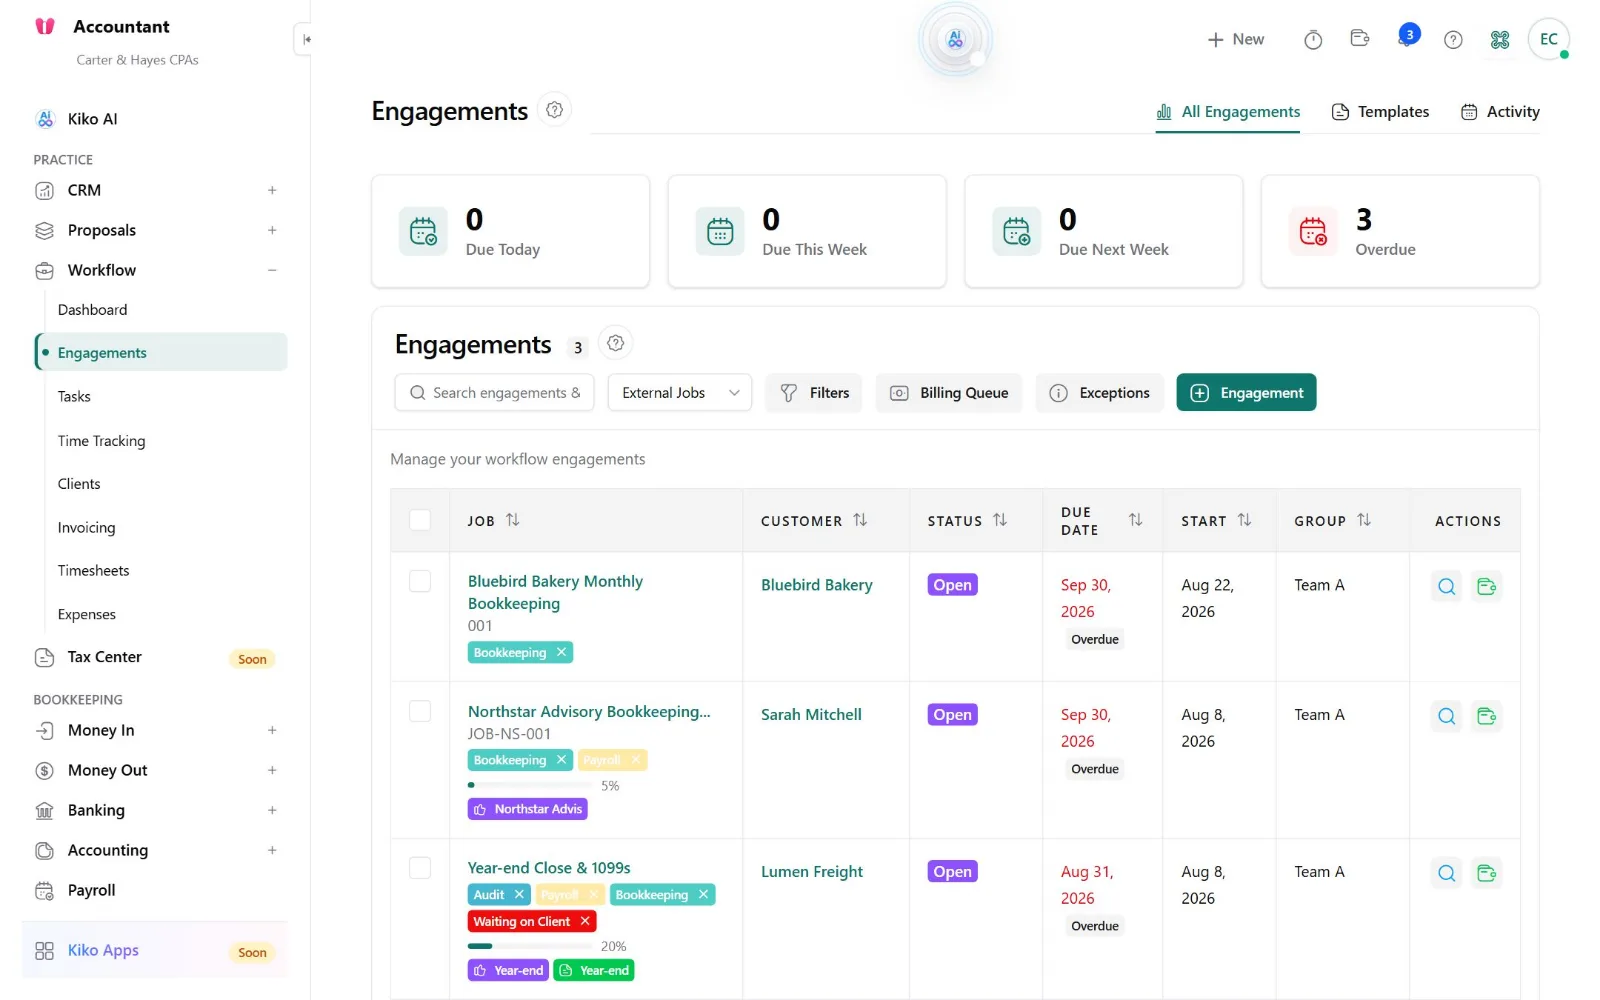
Task: Click Year-end Close 20% progress bar
Action: (530, 946)
